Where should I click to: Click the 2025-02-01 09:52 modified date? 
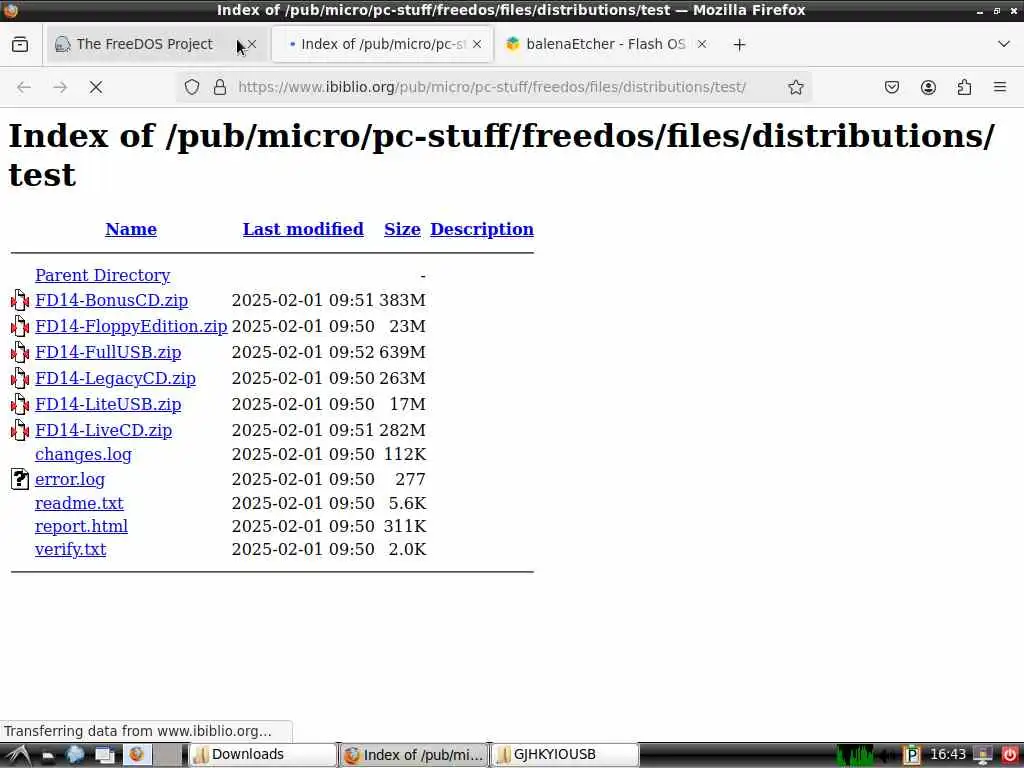click(303, 352)
